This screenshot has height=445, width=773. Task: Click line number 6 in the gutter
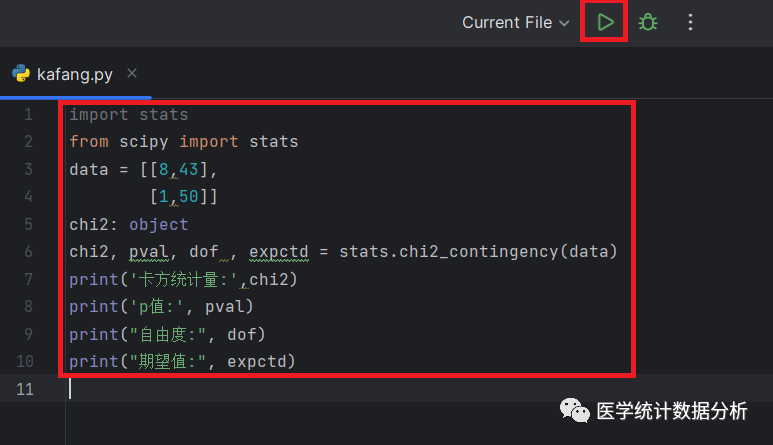click(28, 252)
